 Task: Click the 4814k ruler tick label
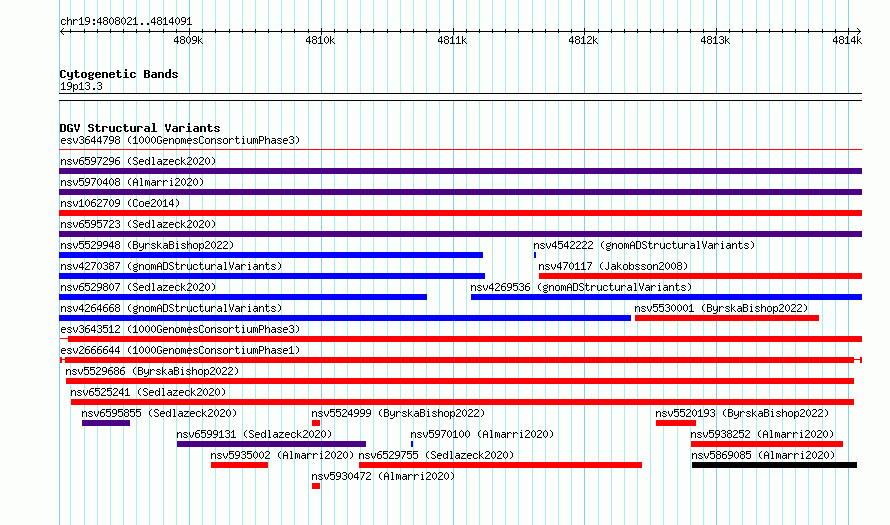click(847, 40)
